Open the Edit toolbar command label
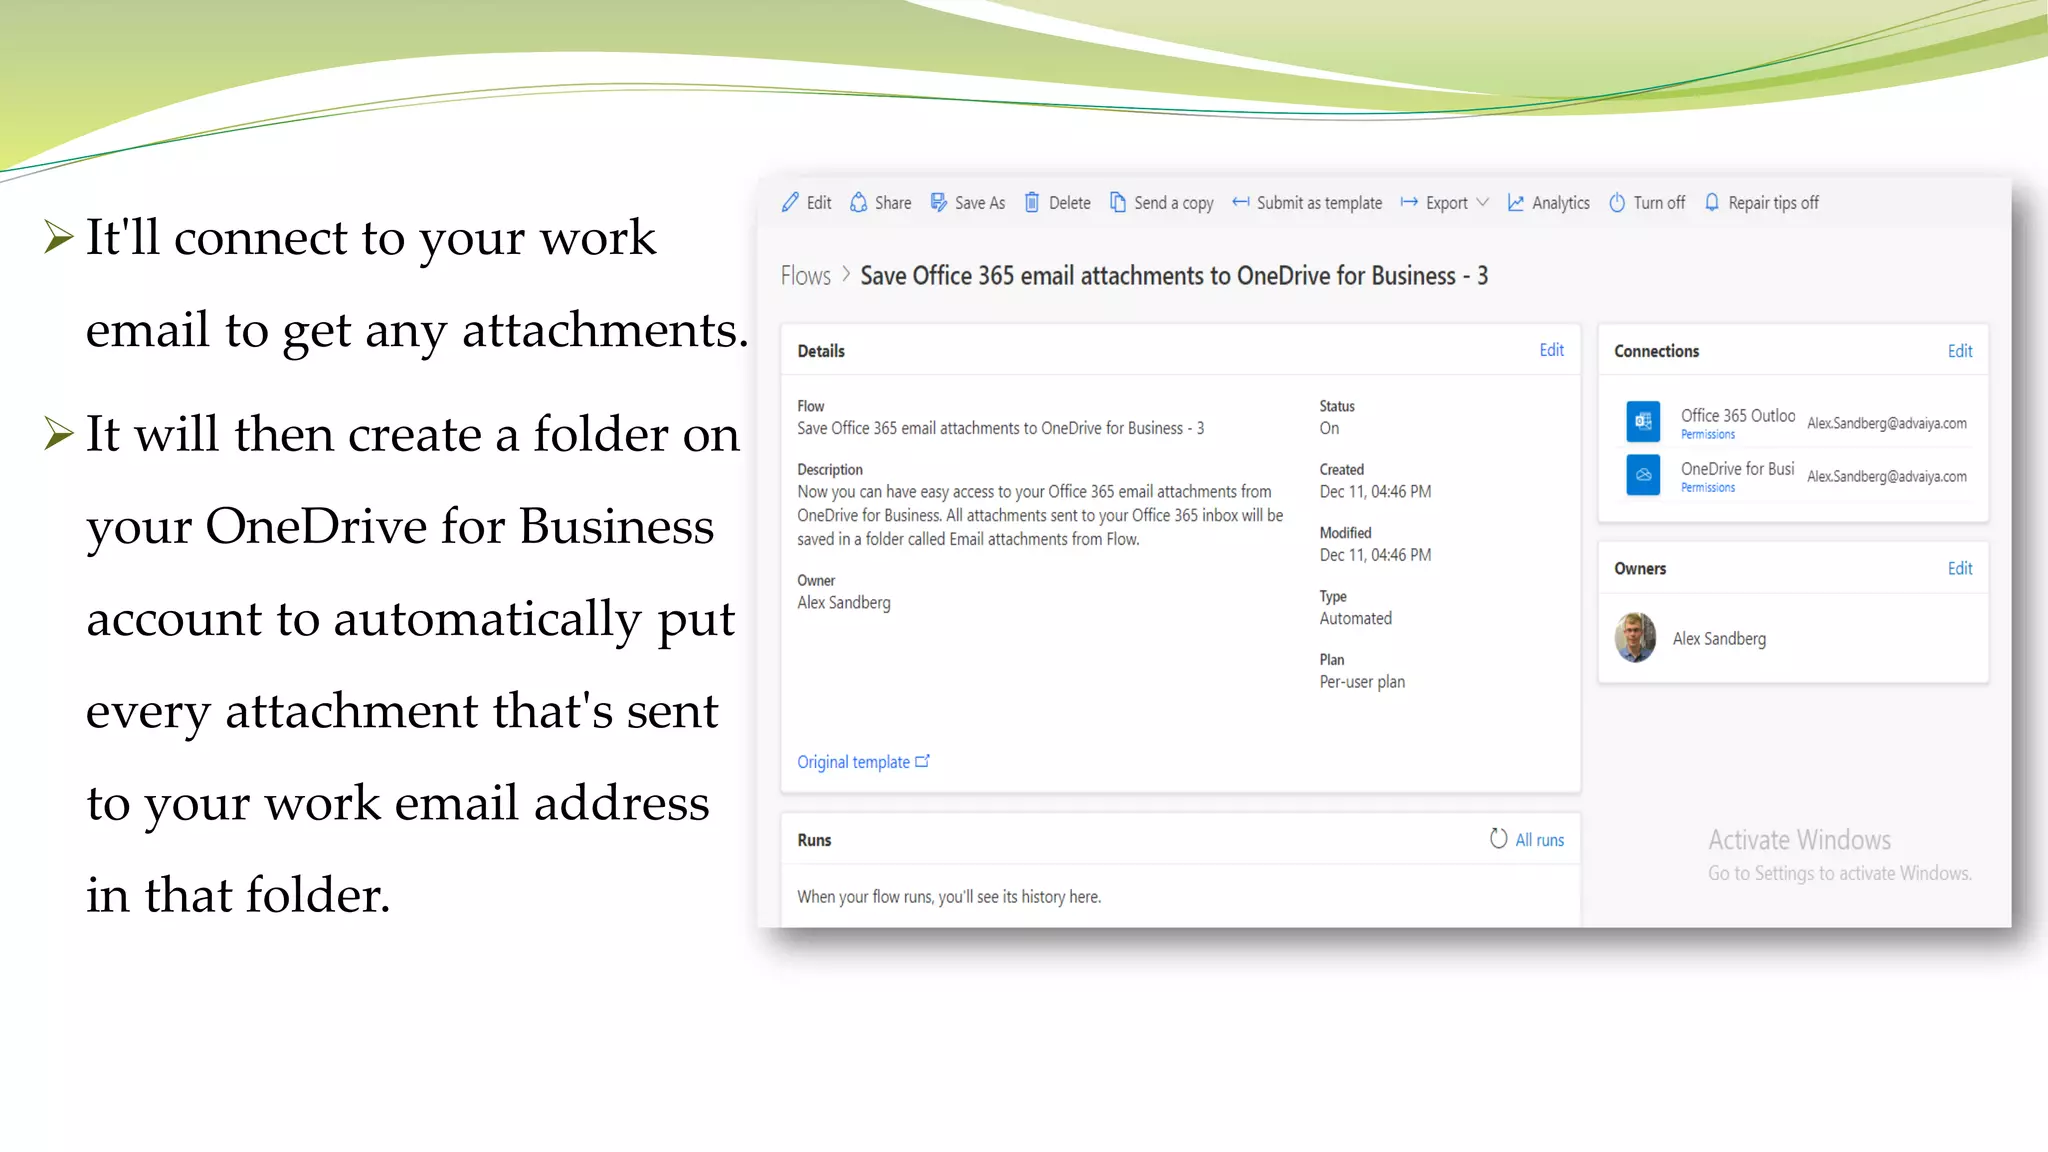Viewport: 2048px width, 1152px height. coord(819,203)
